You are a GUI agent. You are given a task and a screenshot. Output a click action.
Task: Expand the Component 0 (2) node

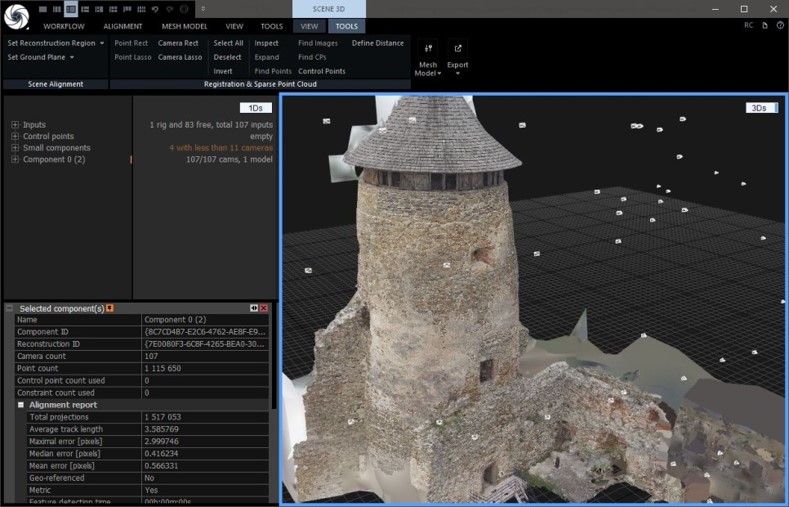[15, 159]
